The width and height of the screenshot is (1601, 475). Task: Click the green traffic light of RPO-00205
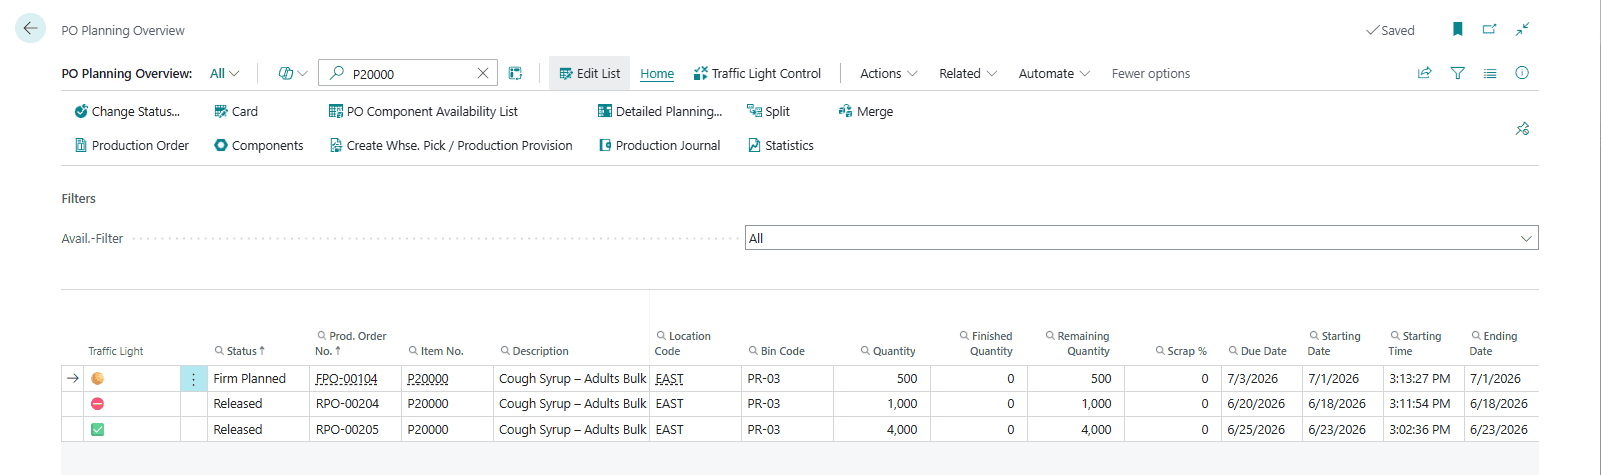click(x=97, y=430)
